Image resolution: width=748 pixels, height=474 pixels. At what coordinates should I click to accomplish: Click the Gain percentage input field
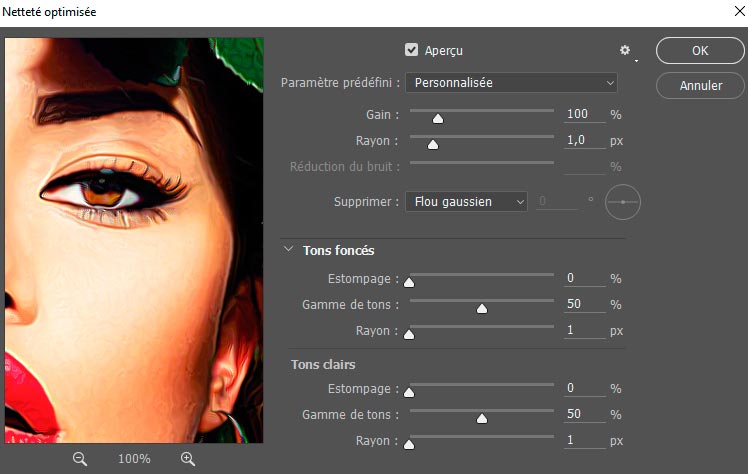pos(583,114)
